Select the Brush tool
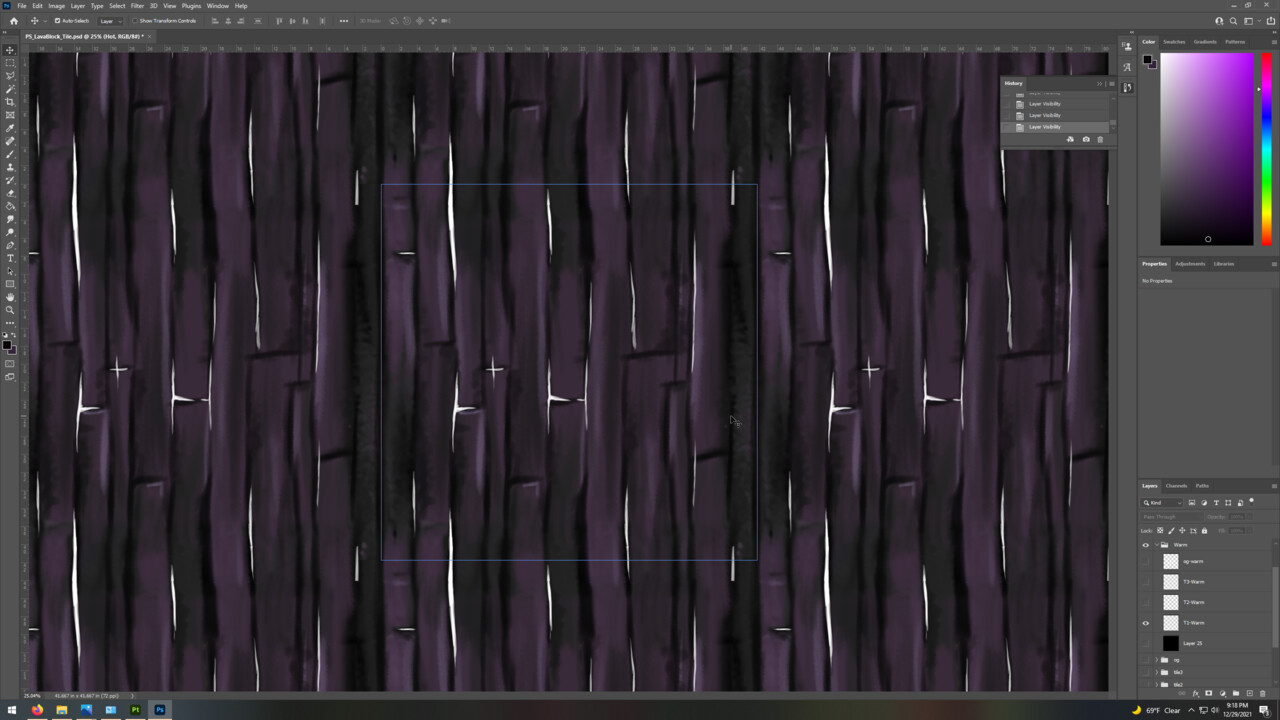This screenshot has height=720, width=1280. coord(10,154)
